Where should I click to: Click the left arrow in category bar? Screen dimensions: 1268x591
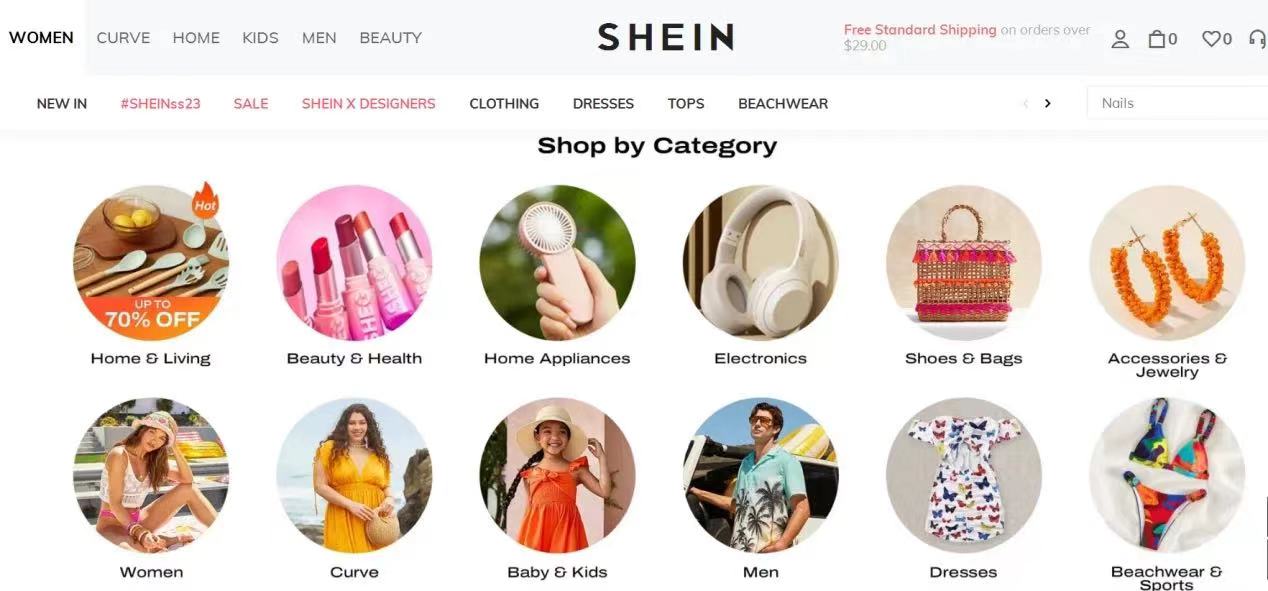tap(1025, 103)
